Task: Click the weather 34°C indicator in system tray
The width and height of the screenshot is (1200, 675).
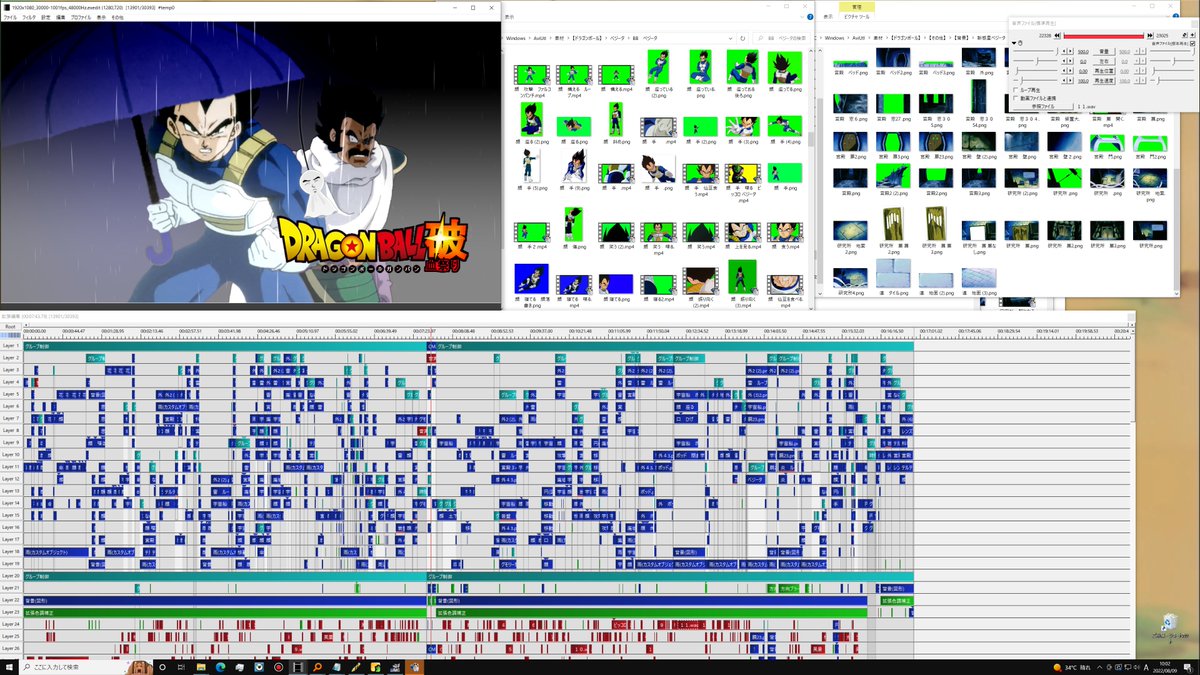Action: [1070, 666]
